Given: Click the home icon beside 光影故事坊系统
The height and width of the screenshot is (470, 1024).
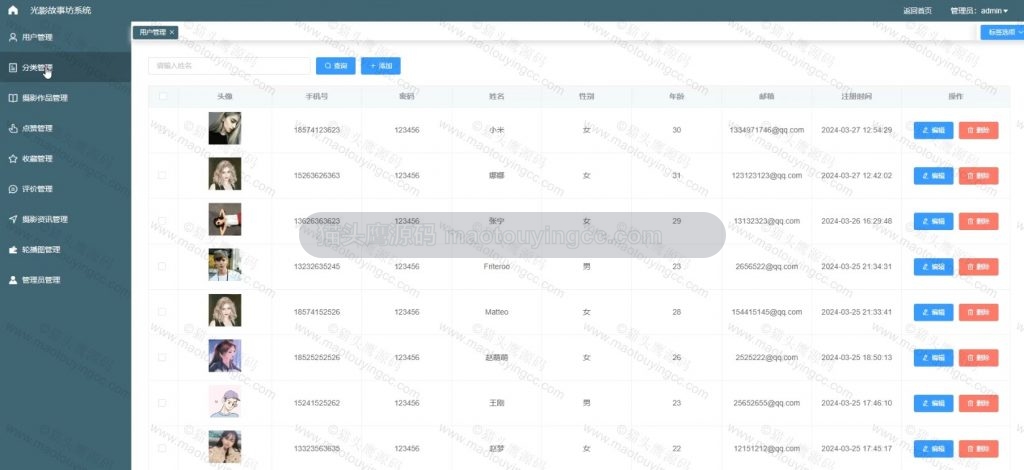Looking at the screenshot, I should pyautogui.click(x=13, y=10).
